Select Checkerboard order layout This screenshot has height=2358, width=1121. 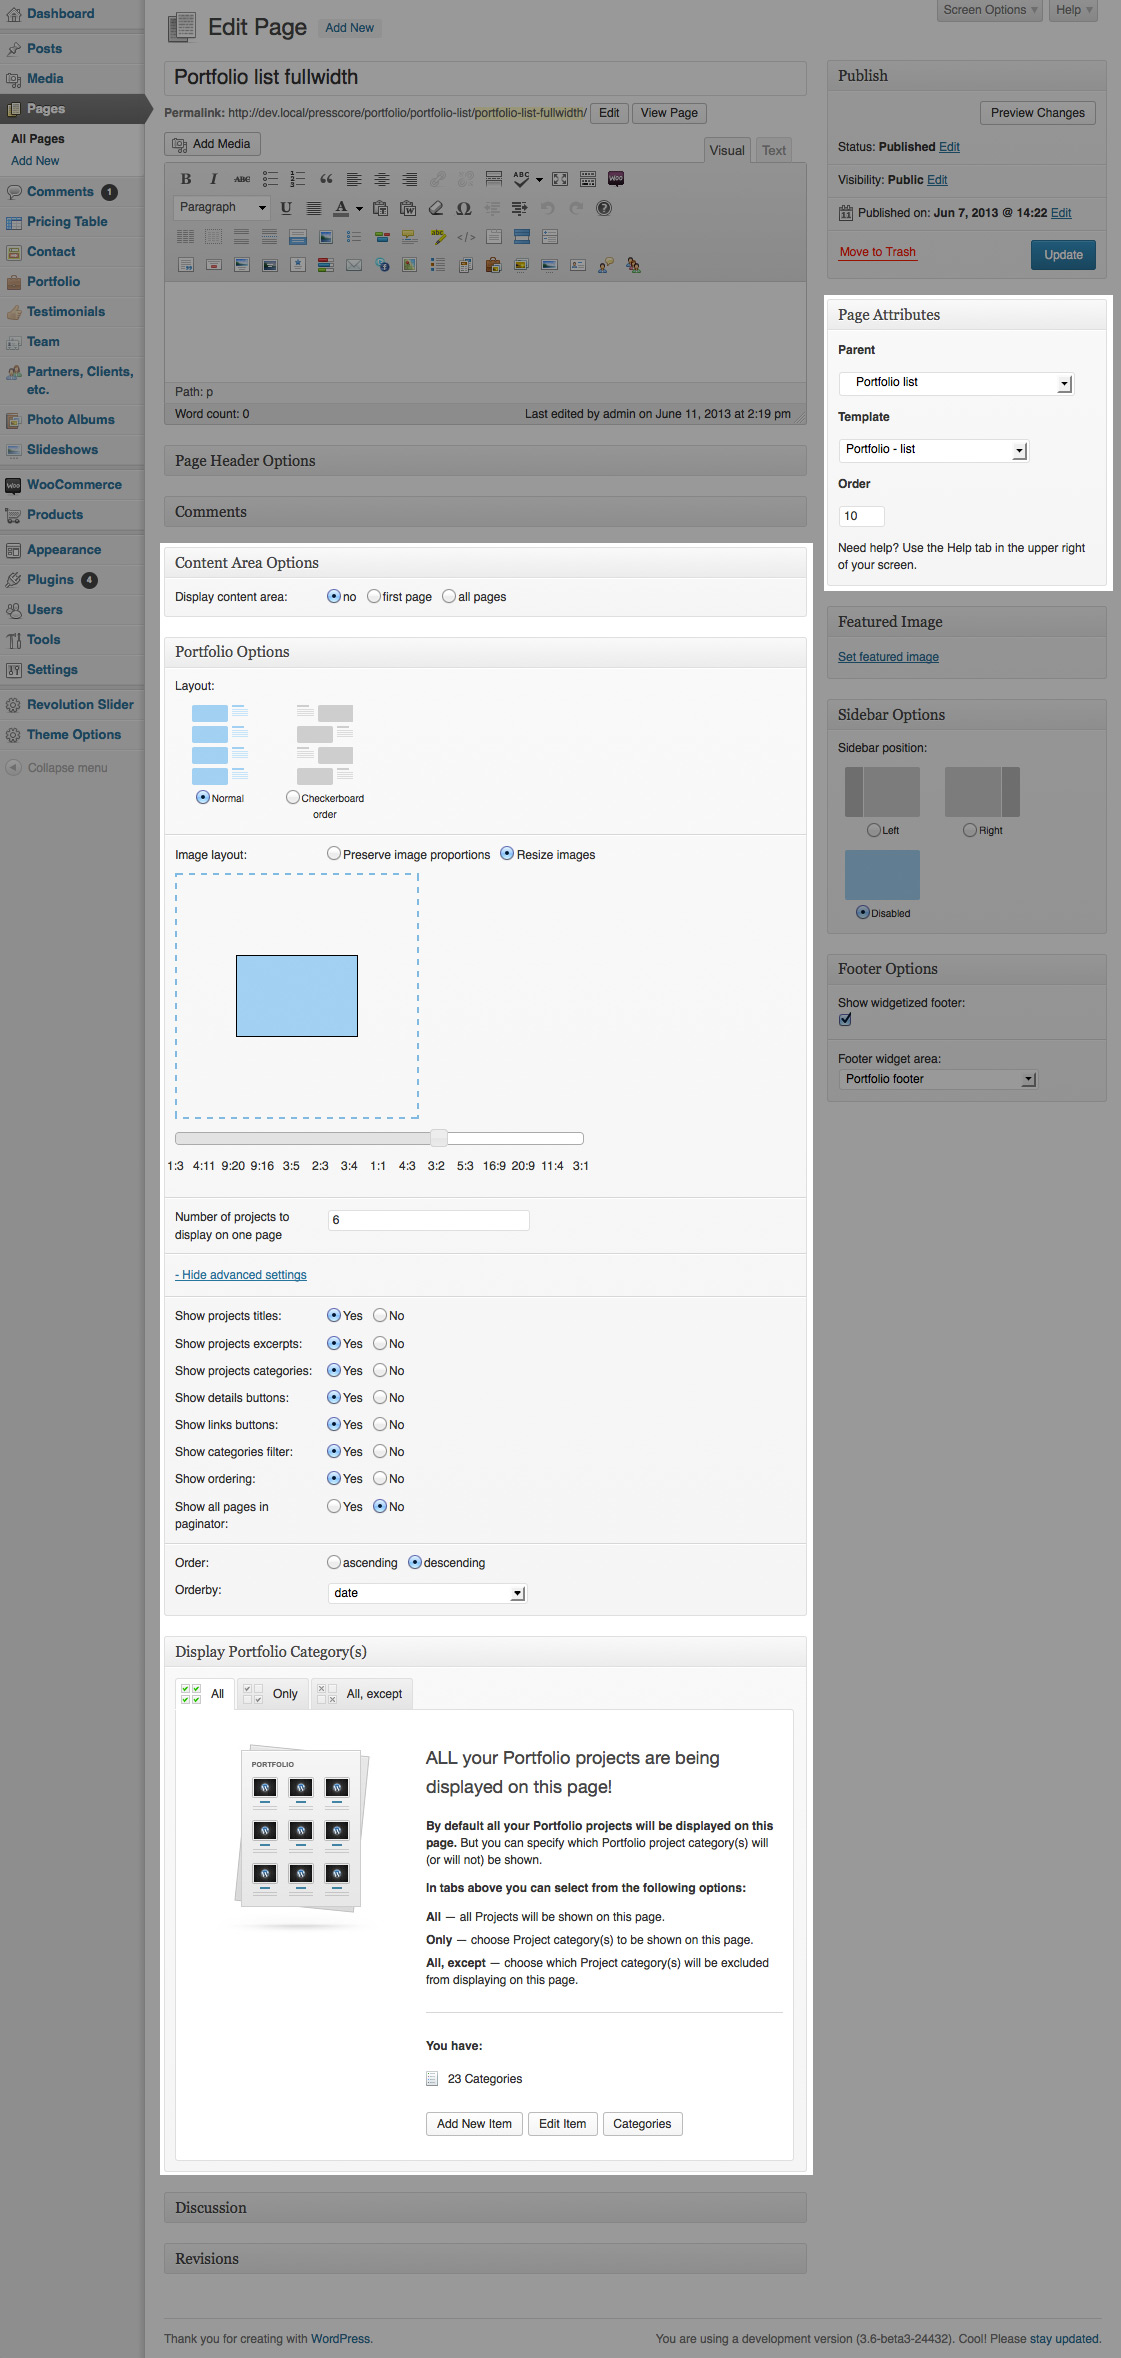pyautogui.click(x=293, y=798)
